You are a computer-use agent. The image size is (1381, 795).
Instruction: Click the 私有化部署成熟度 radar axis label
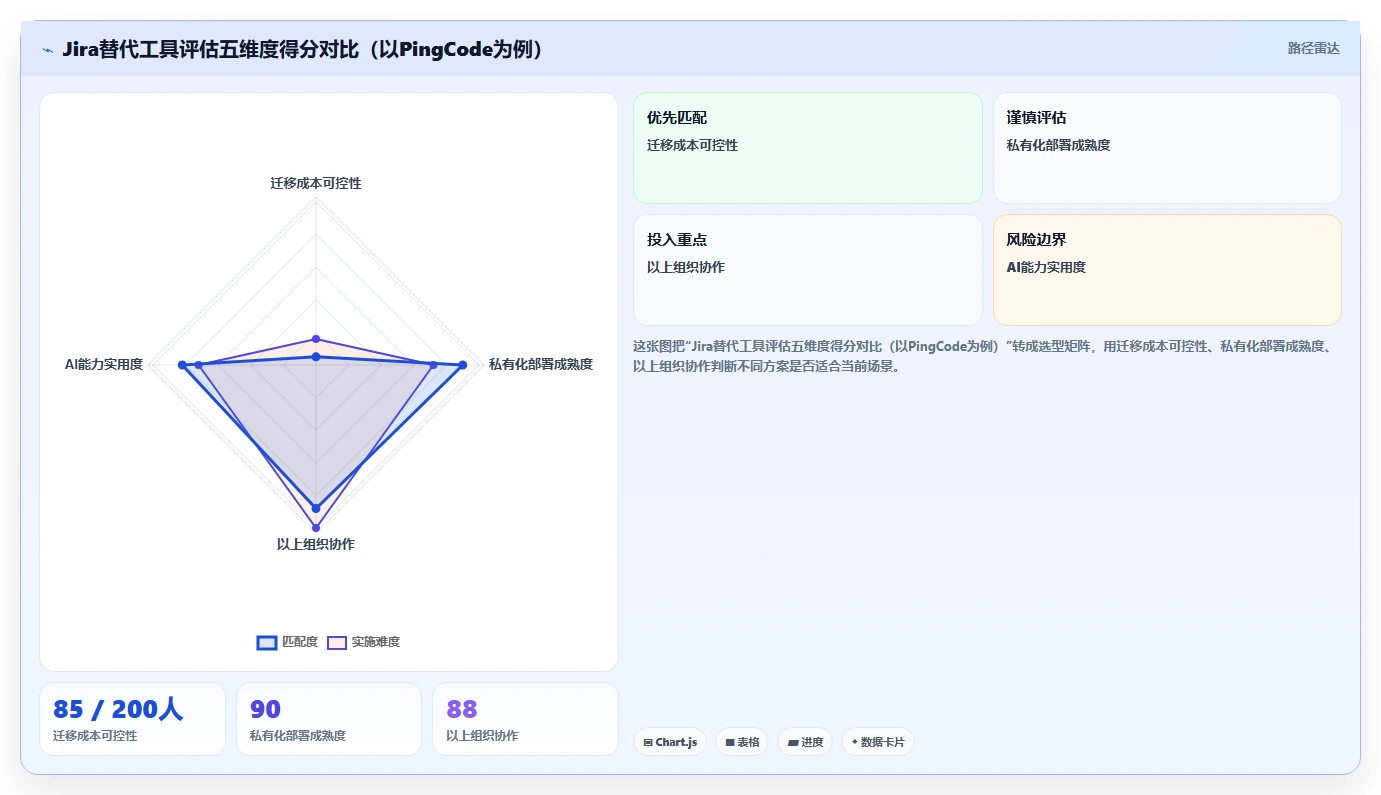(541, 364)
